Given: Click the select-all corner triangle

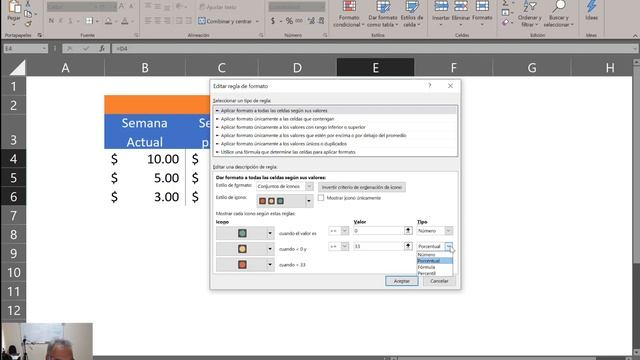Looking at the screenshot, I should click(x=17, y=68).
